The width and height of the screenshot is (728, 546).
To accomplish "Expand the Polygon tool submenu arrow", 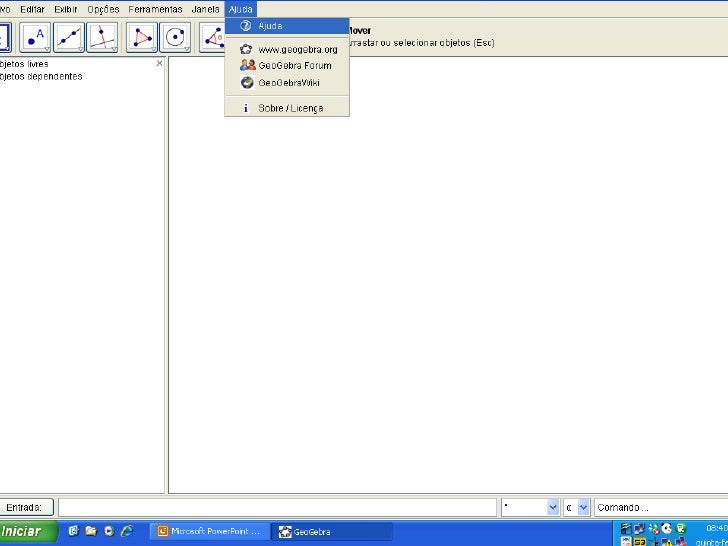I will pos(153,49).
